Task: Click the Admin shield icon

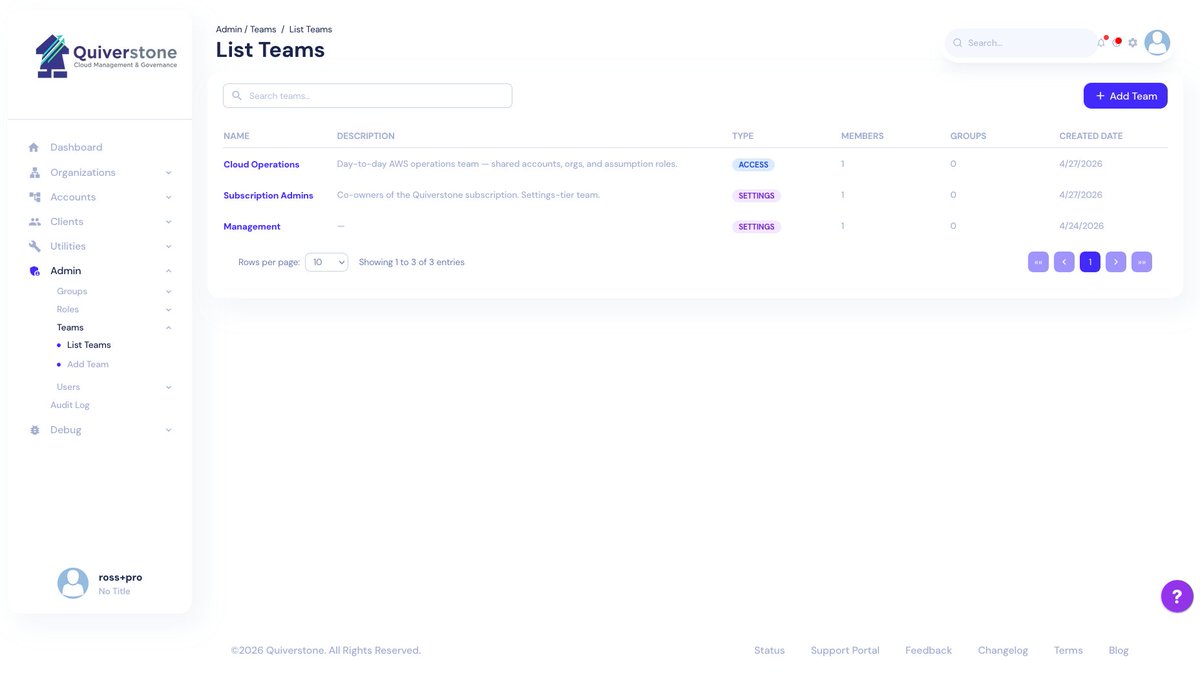Action: pos(34,271)
